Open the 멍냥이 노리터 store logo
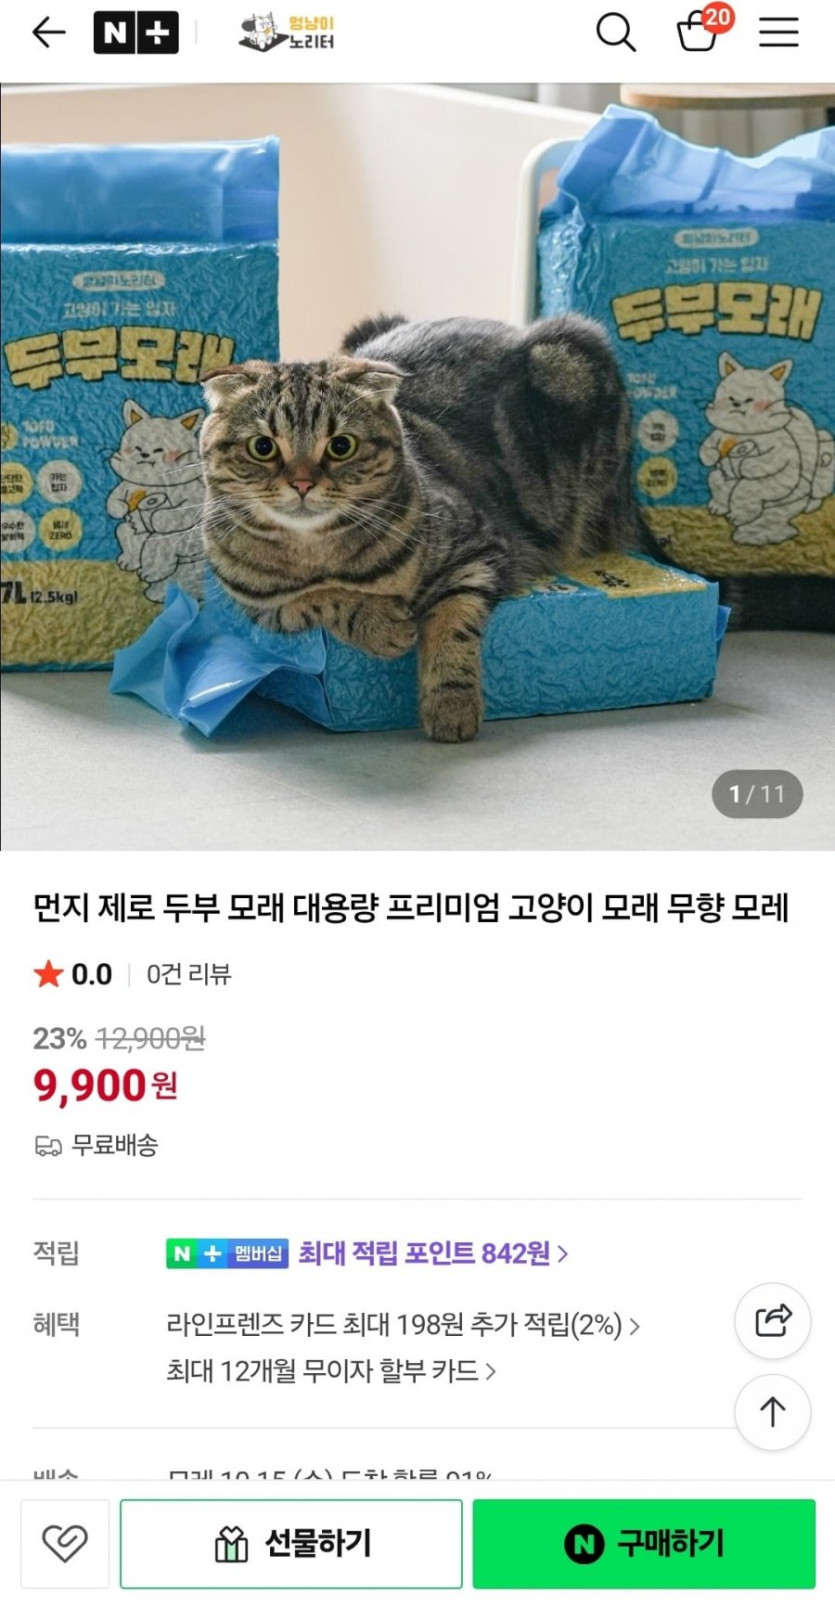 [x=287, y=32]
